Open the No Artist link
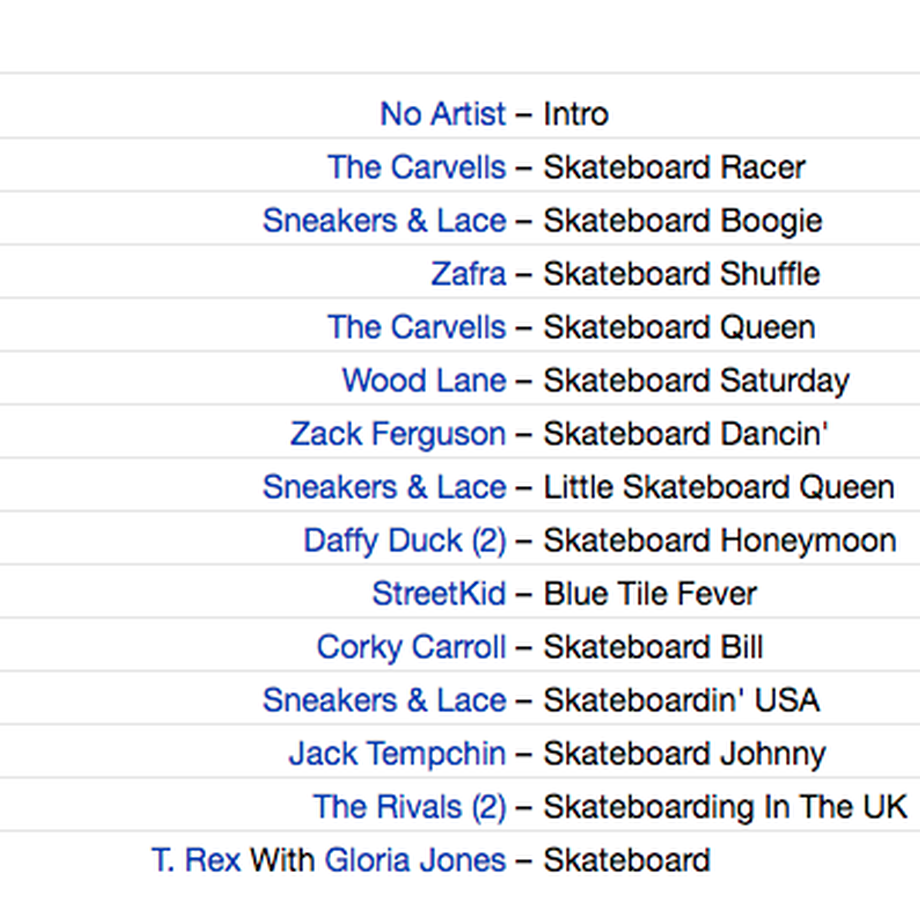920x920 pixels. pyautogui.click(x=443, y=113)
